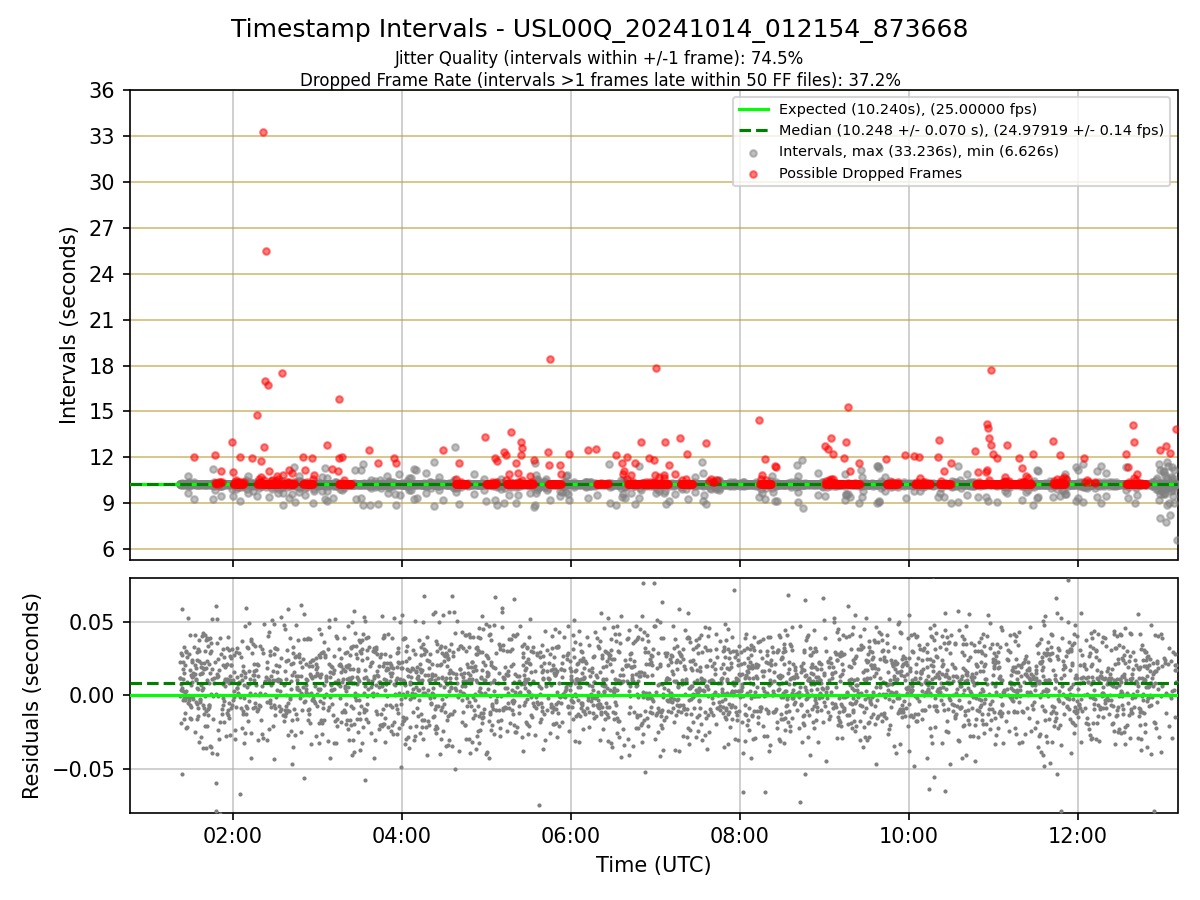This screenshot has height=900, width=1200.
Task: Select the legend entry "Possible Dropped Frames"
Action: [x=870, y=173]
